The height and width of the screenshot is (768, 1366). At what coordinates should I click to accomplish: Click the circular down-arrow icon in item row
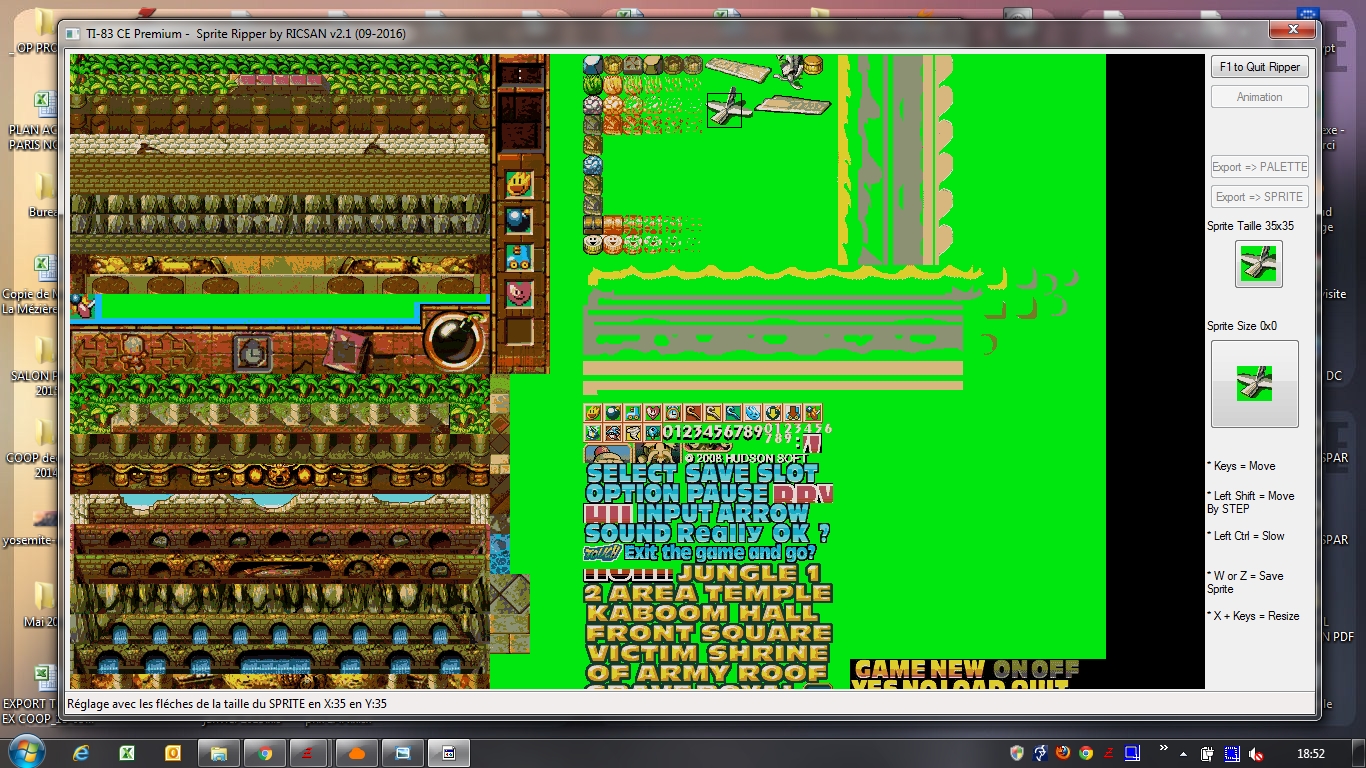tap(772, 413)
